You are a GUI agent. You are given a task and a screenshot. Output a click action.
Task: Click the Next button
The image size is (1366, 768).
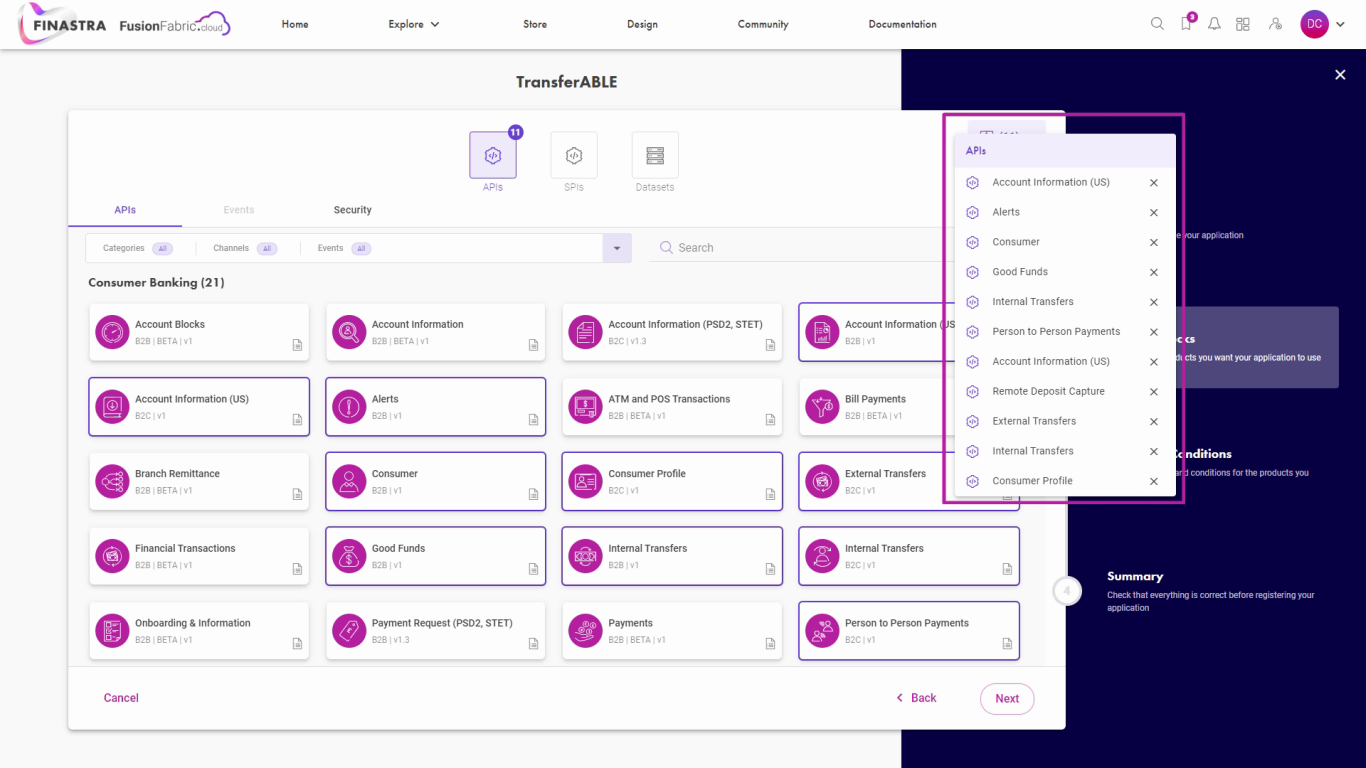(1007, 699)
